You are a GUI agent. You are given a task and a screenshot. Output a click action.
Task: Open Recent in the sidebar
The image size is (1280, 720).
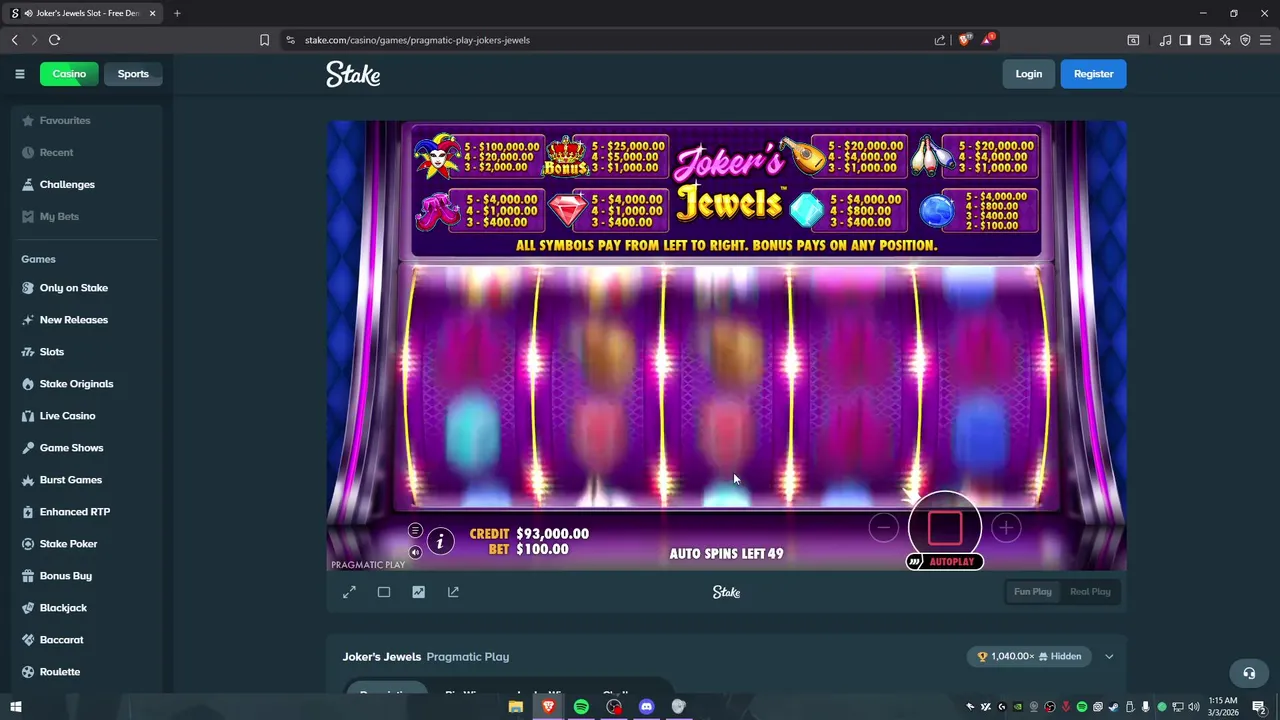(86, 153)
